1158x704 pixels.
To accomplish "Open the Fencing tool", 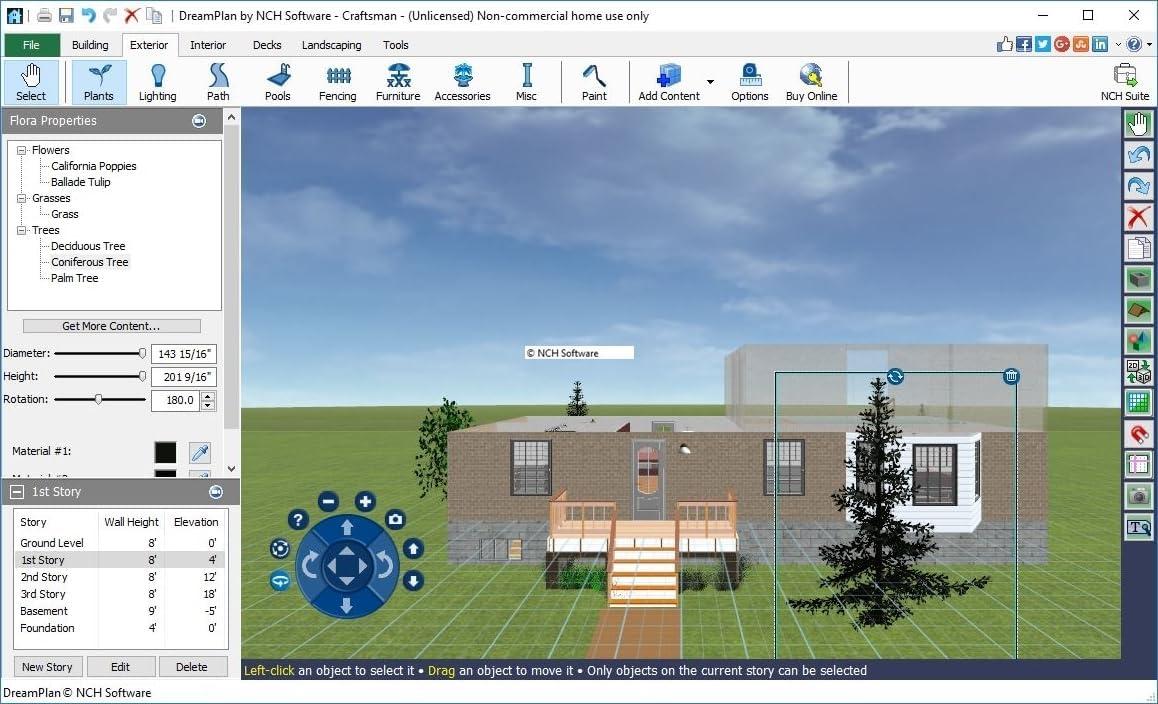I will [x=337, y=80].
